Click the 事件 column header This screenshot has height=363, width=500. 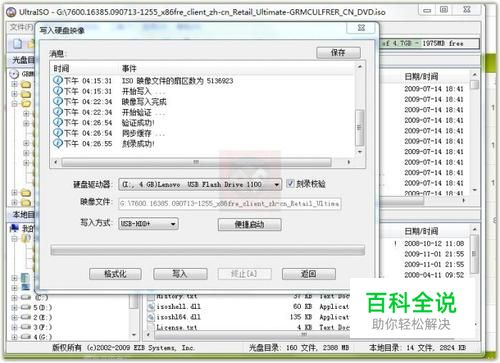click(129, 68)
